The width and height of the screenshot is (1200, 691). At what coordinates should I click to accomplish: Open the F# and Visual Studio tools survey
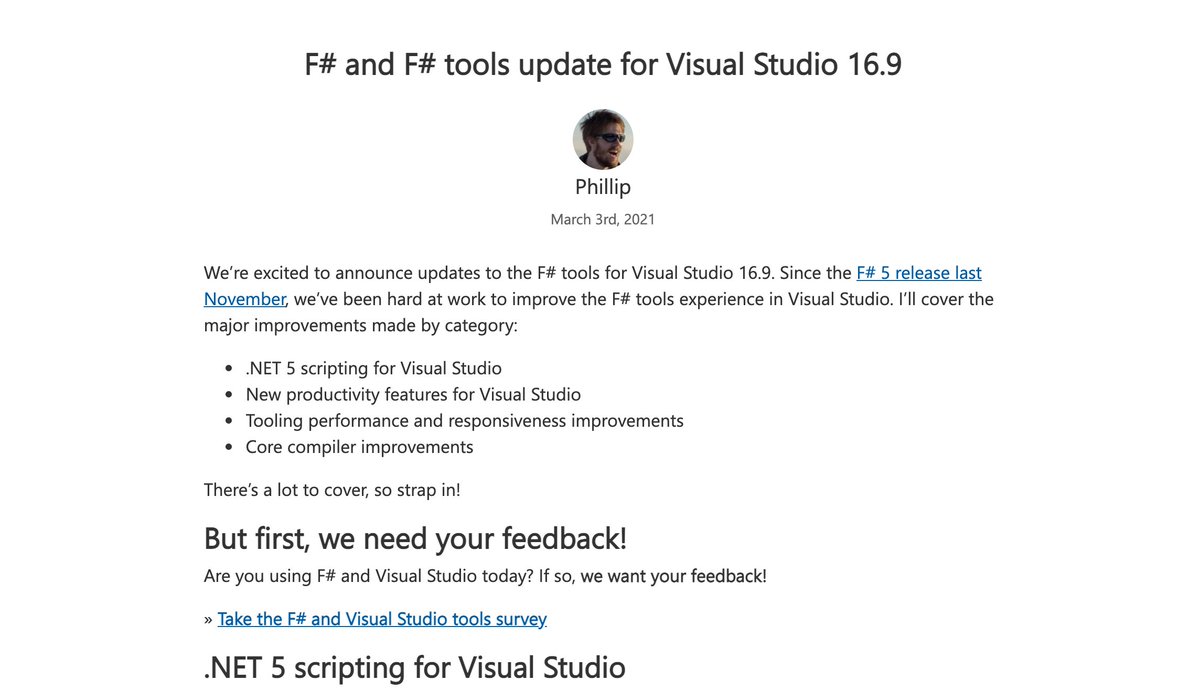click(x=382, y=619)
